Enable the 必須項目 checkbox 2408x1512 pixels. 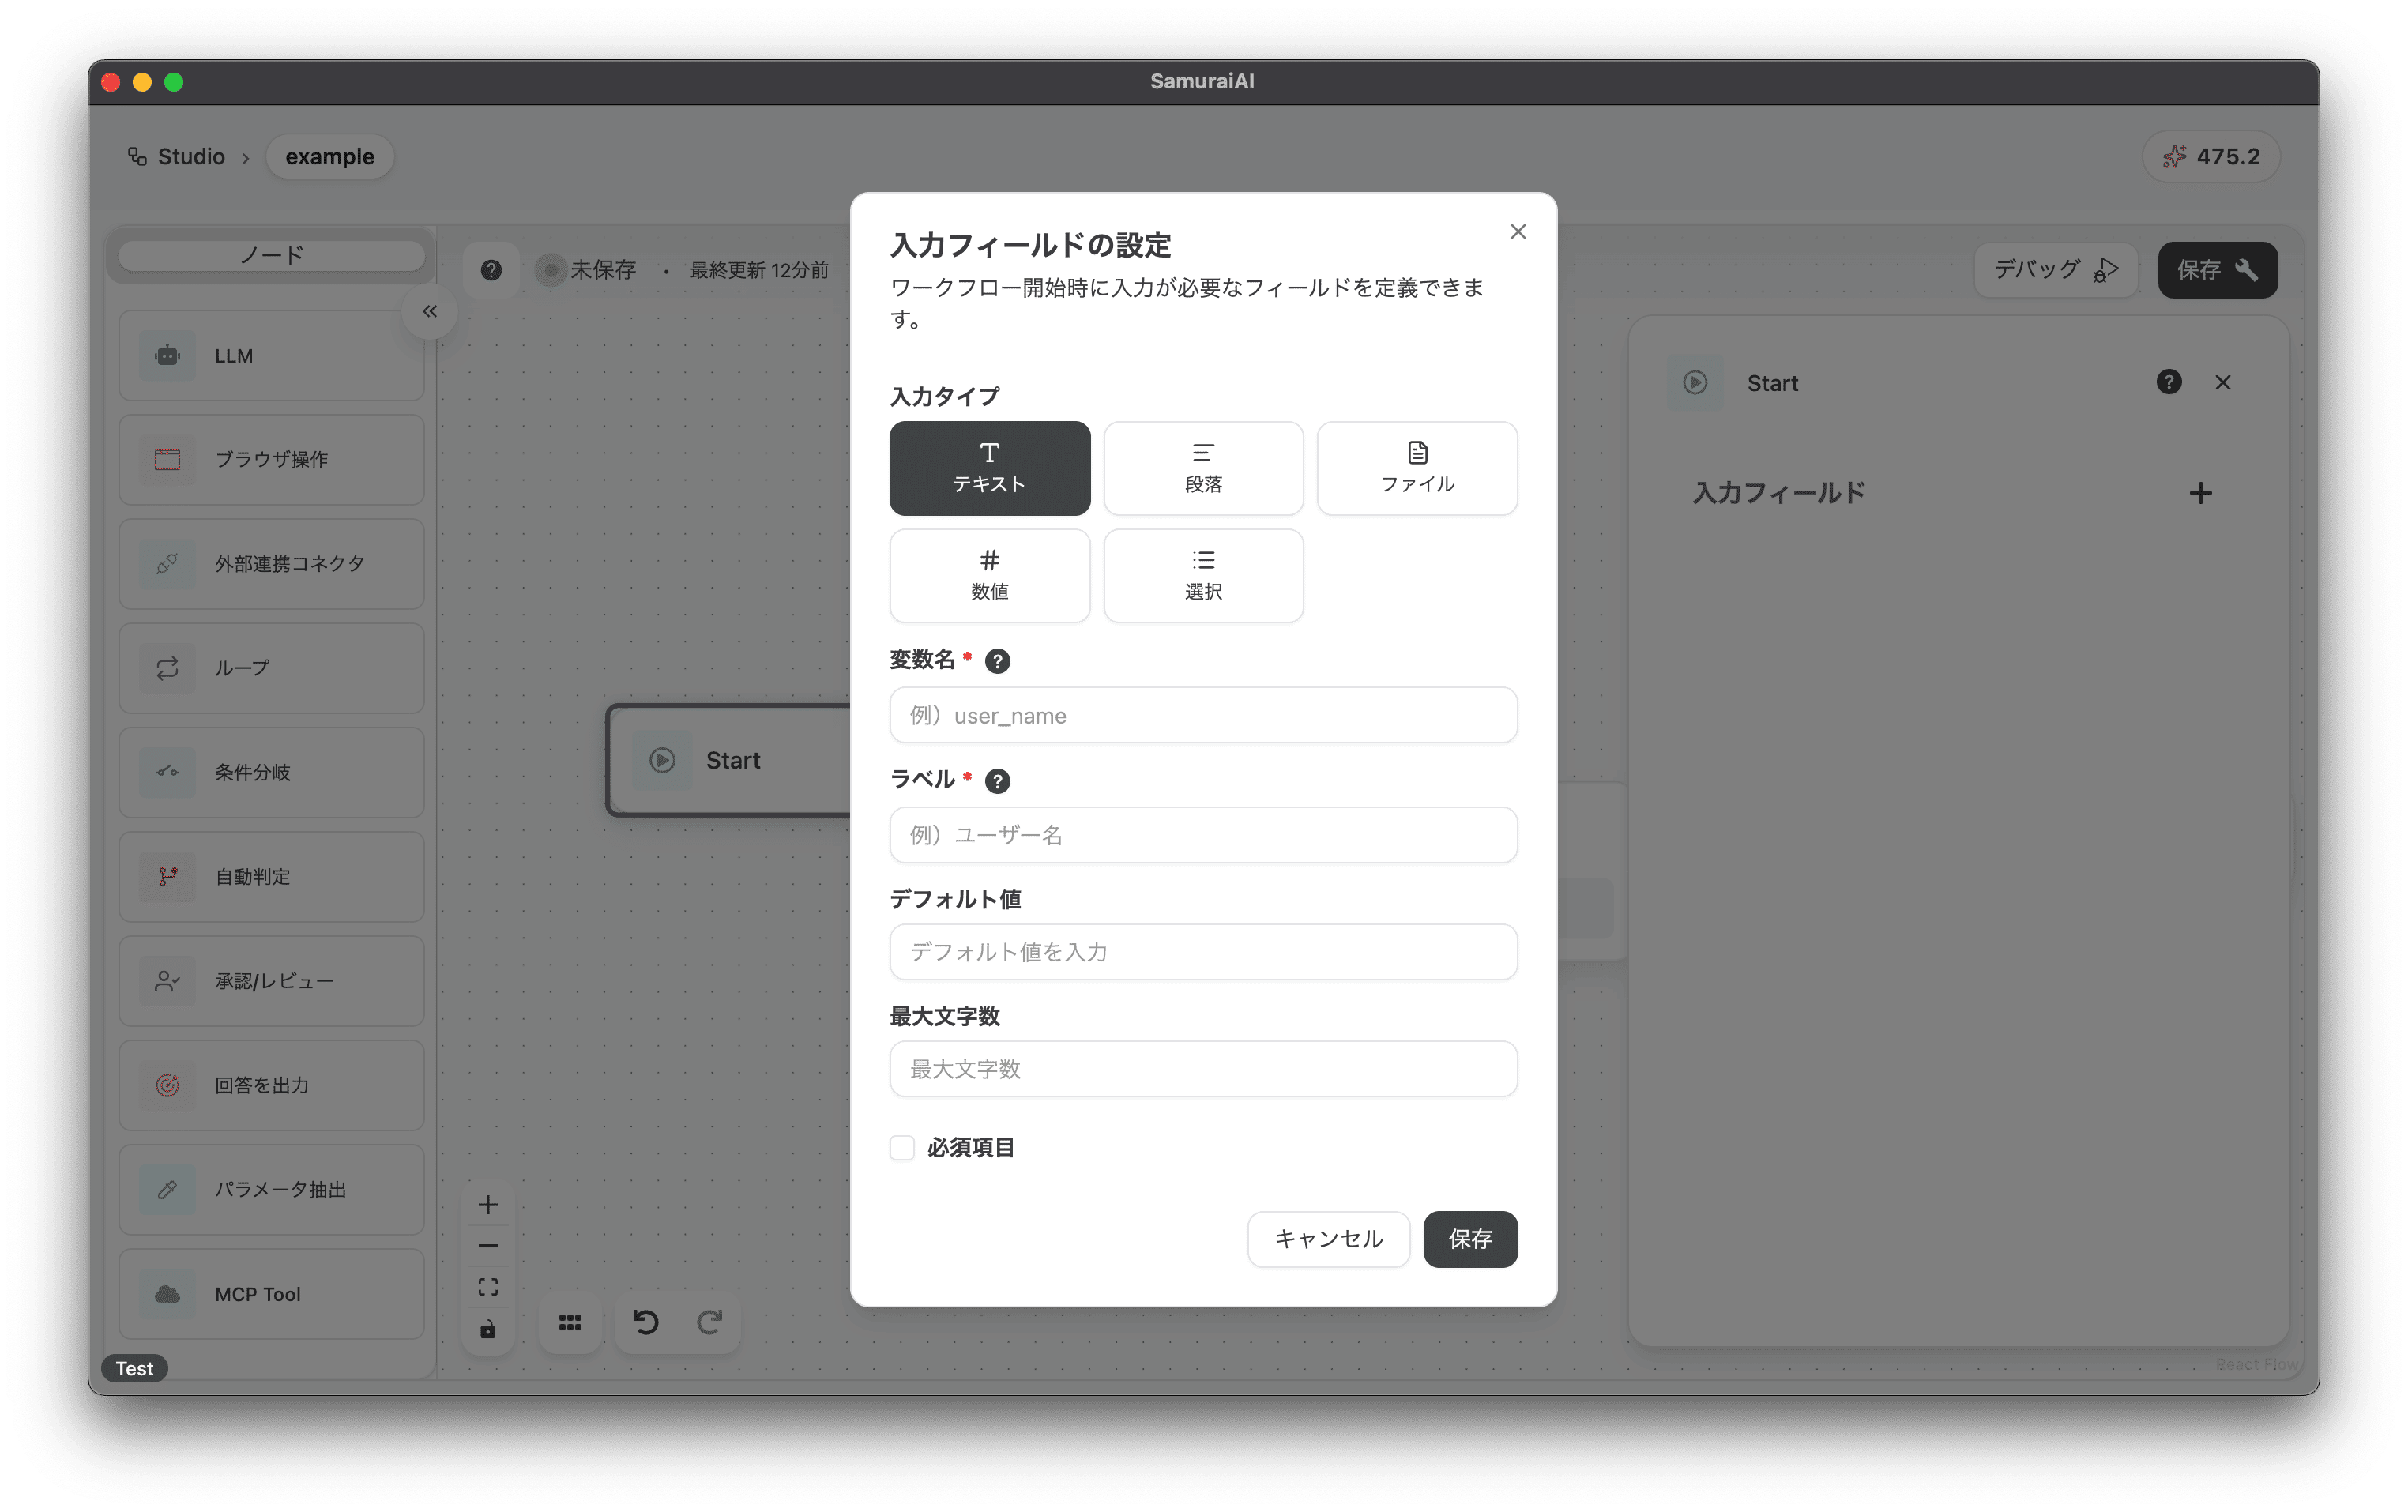(902, 1147)
